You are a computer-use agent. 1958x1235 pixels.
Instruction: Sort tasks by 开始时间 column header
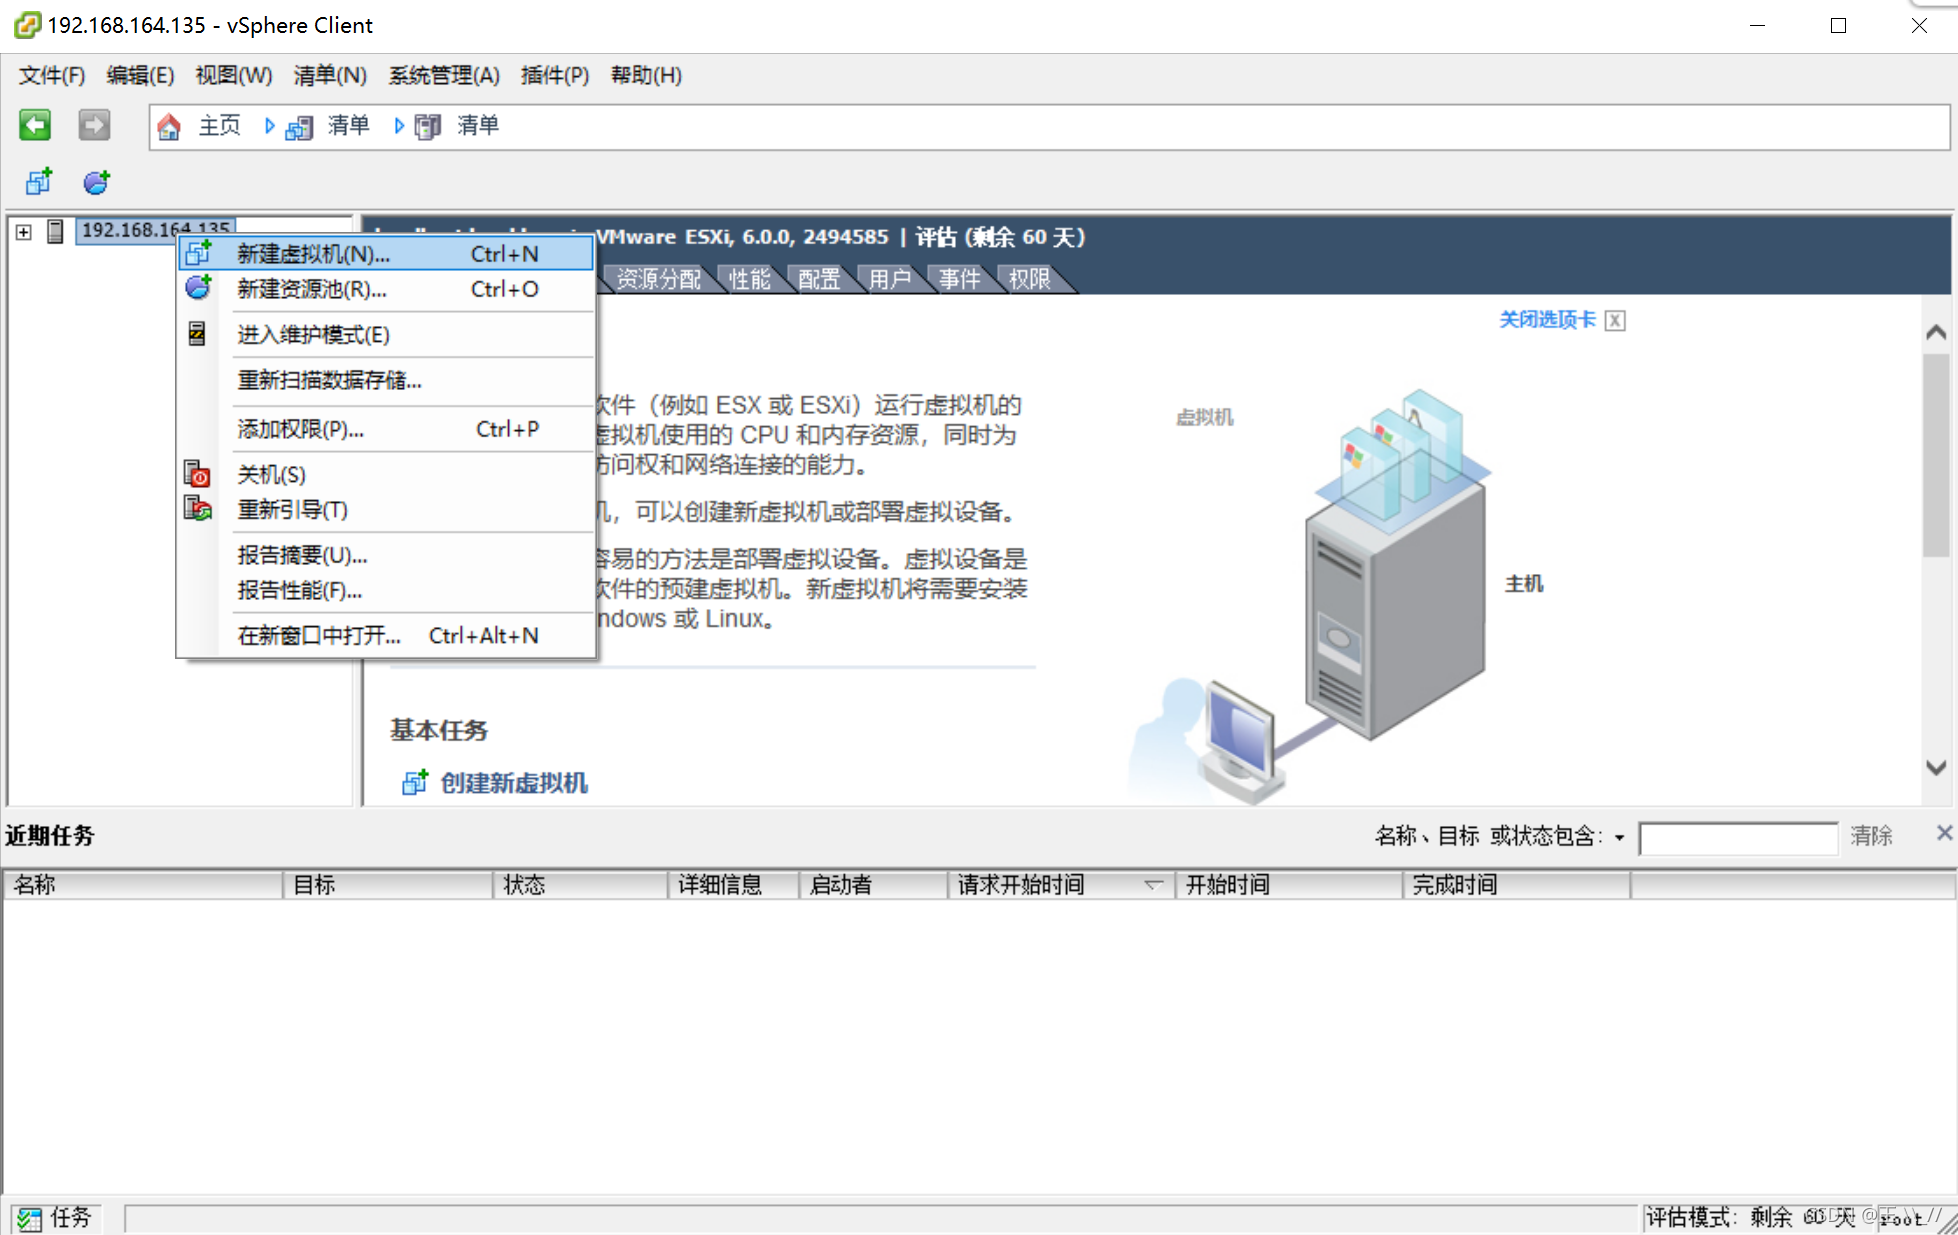tap(1288, 885)
